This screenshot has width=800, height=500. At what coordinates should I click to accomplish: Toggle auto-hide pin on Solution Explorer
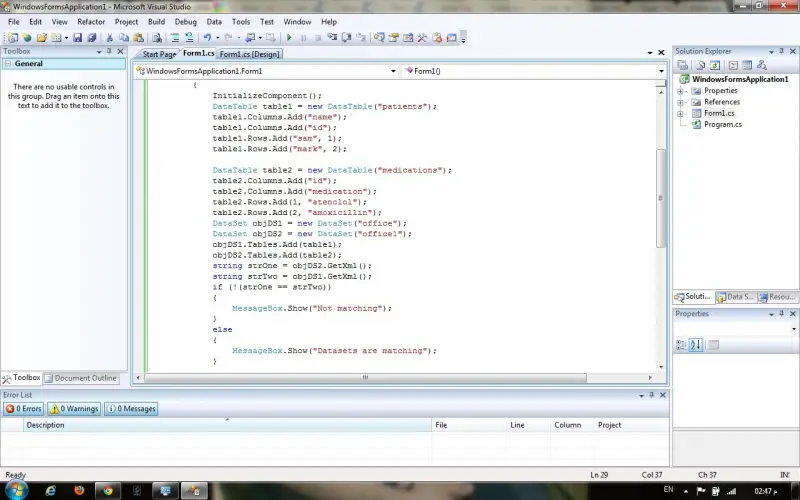point(782,52)
